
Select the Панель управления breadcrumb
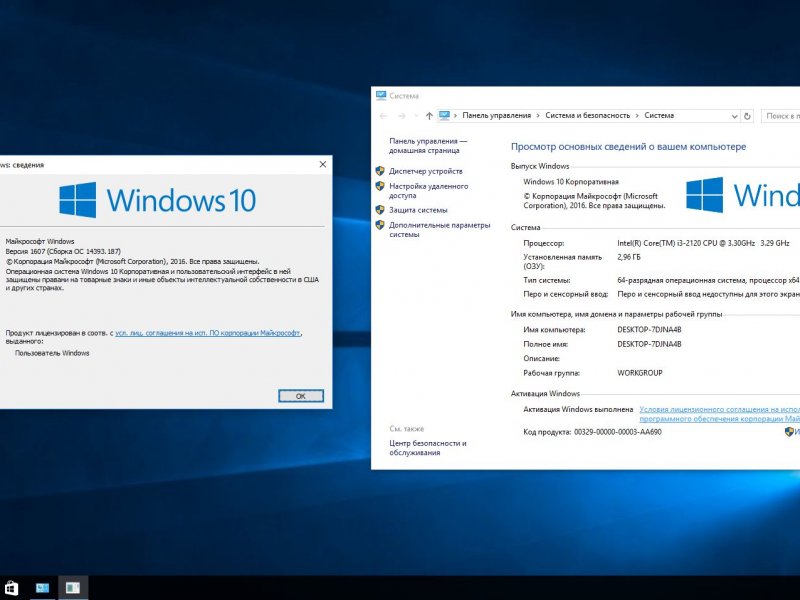(496, 116)
